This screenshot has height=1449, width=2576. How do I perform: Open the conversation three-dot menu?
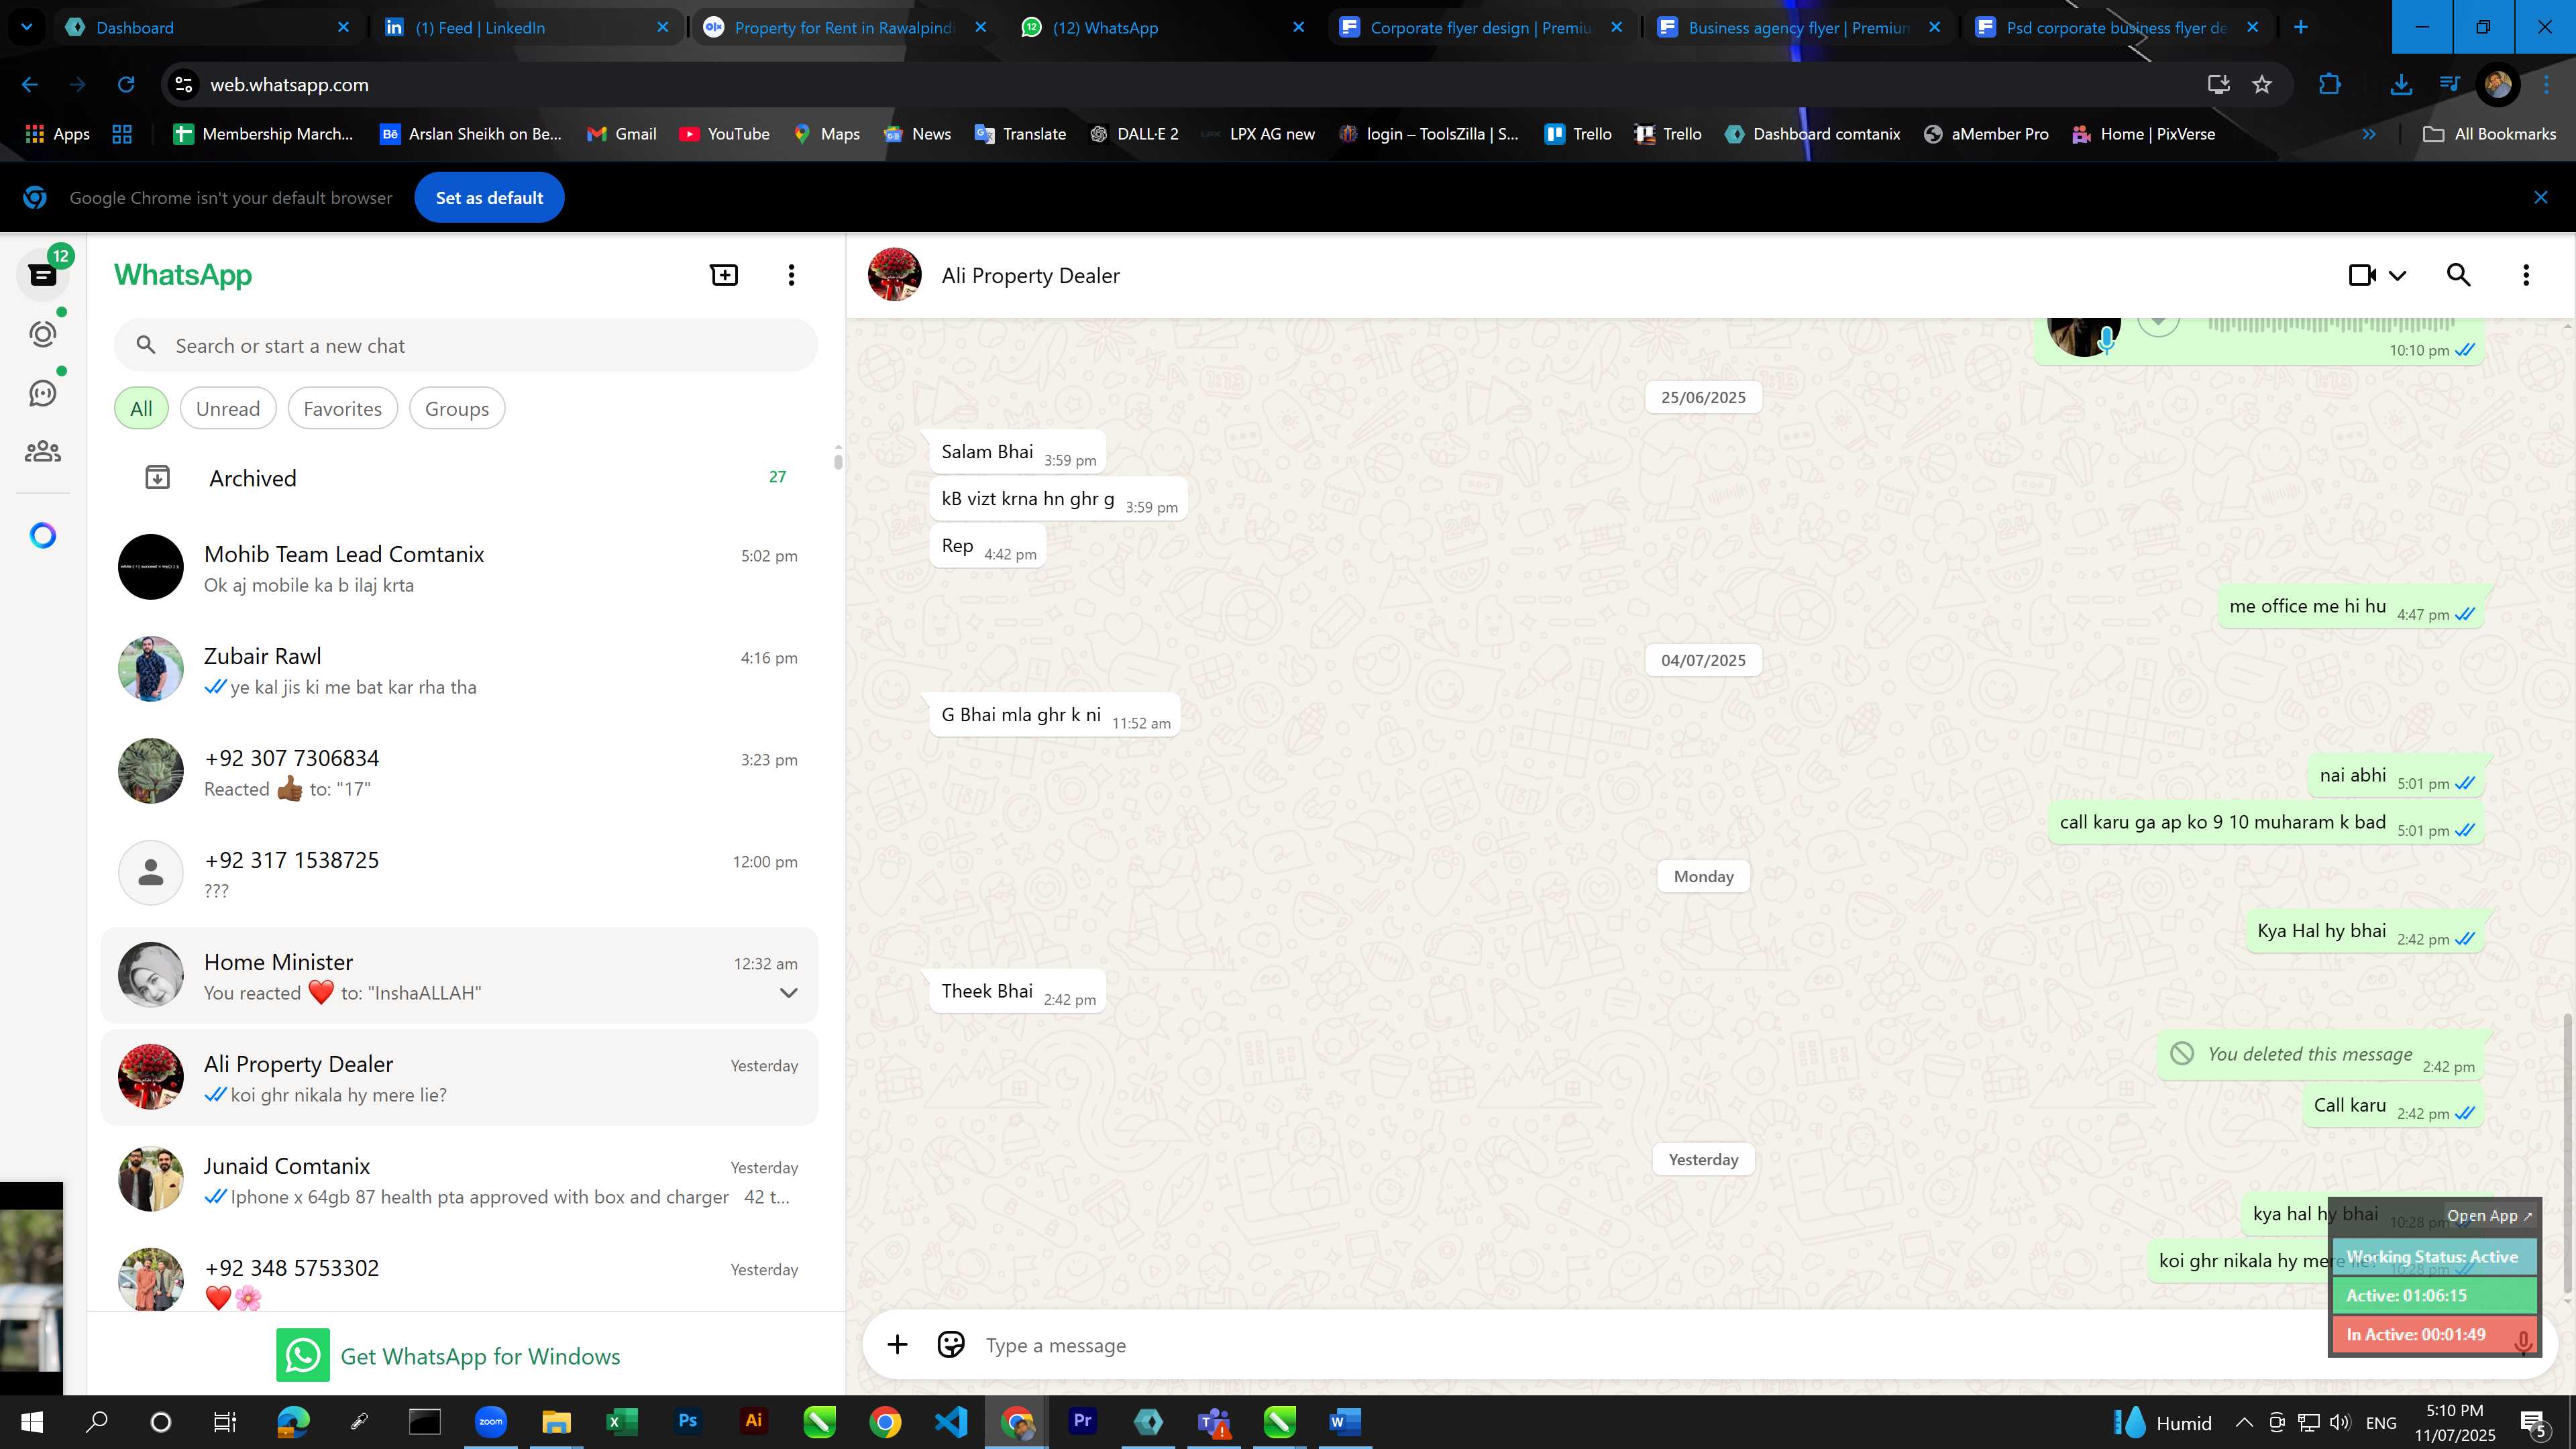[x=2526, y=275]
